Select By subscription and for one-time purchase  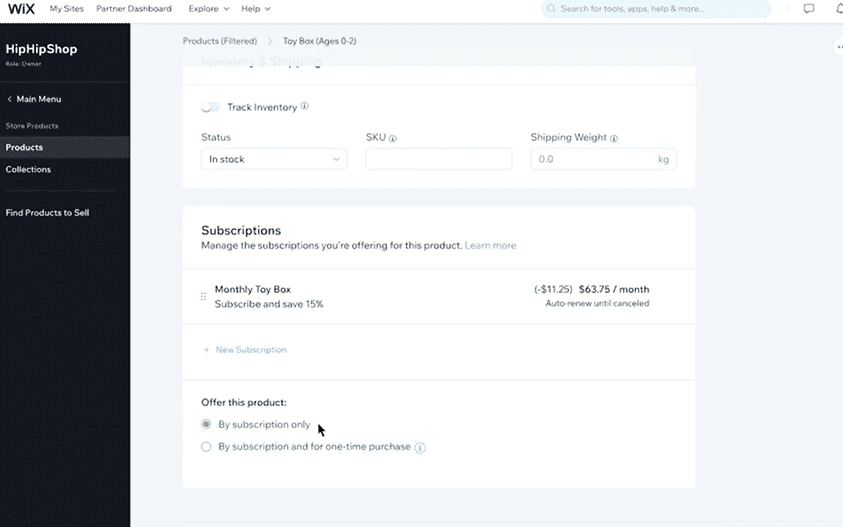click(x=207, y=447)
